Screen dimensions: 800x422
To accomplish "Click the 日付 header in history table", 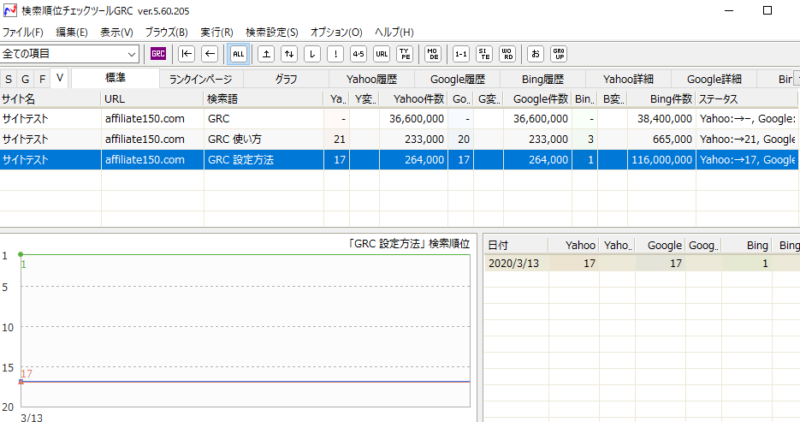I will pyautogui.click(x=515, y=245).
